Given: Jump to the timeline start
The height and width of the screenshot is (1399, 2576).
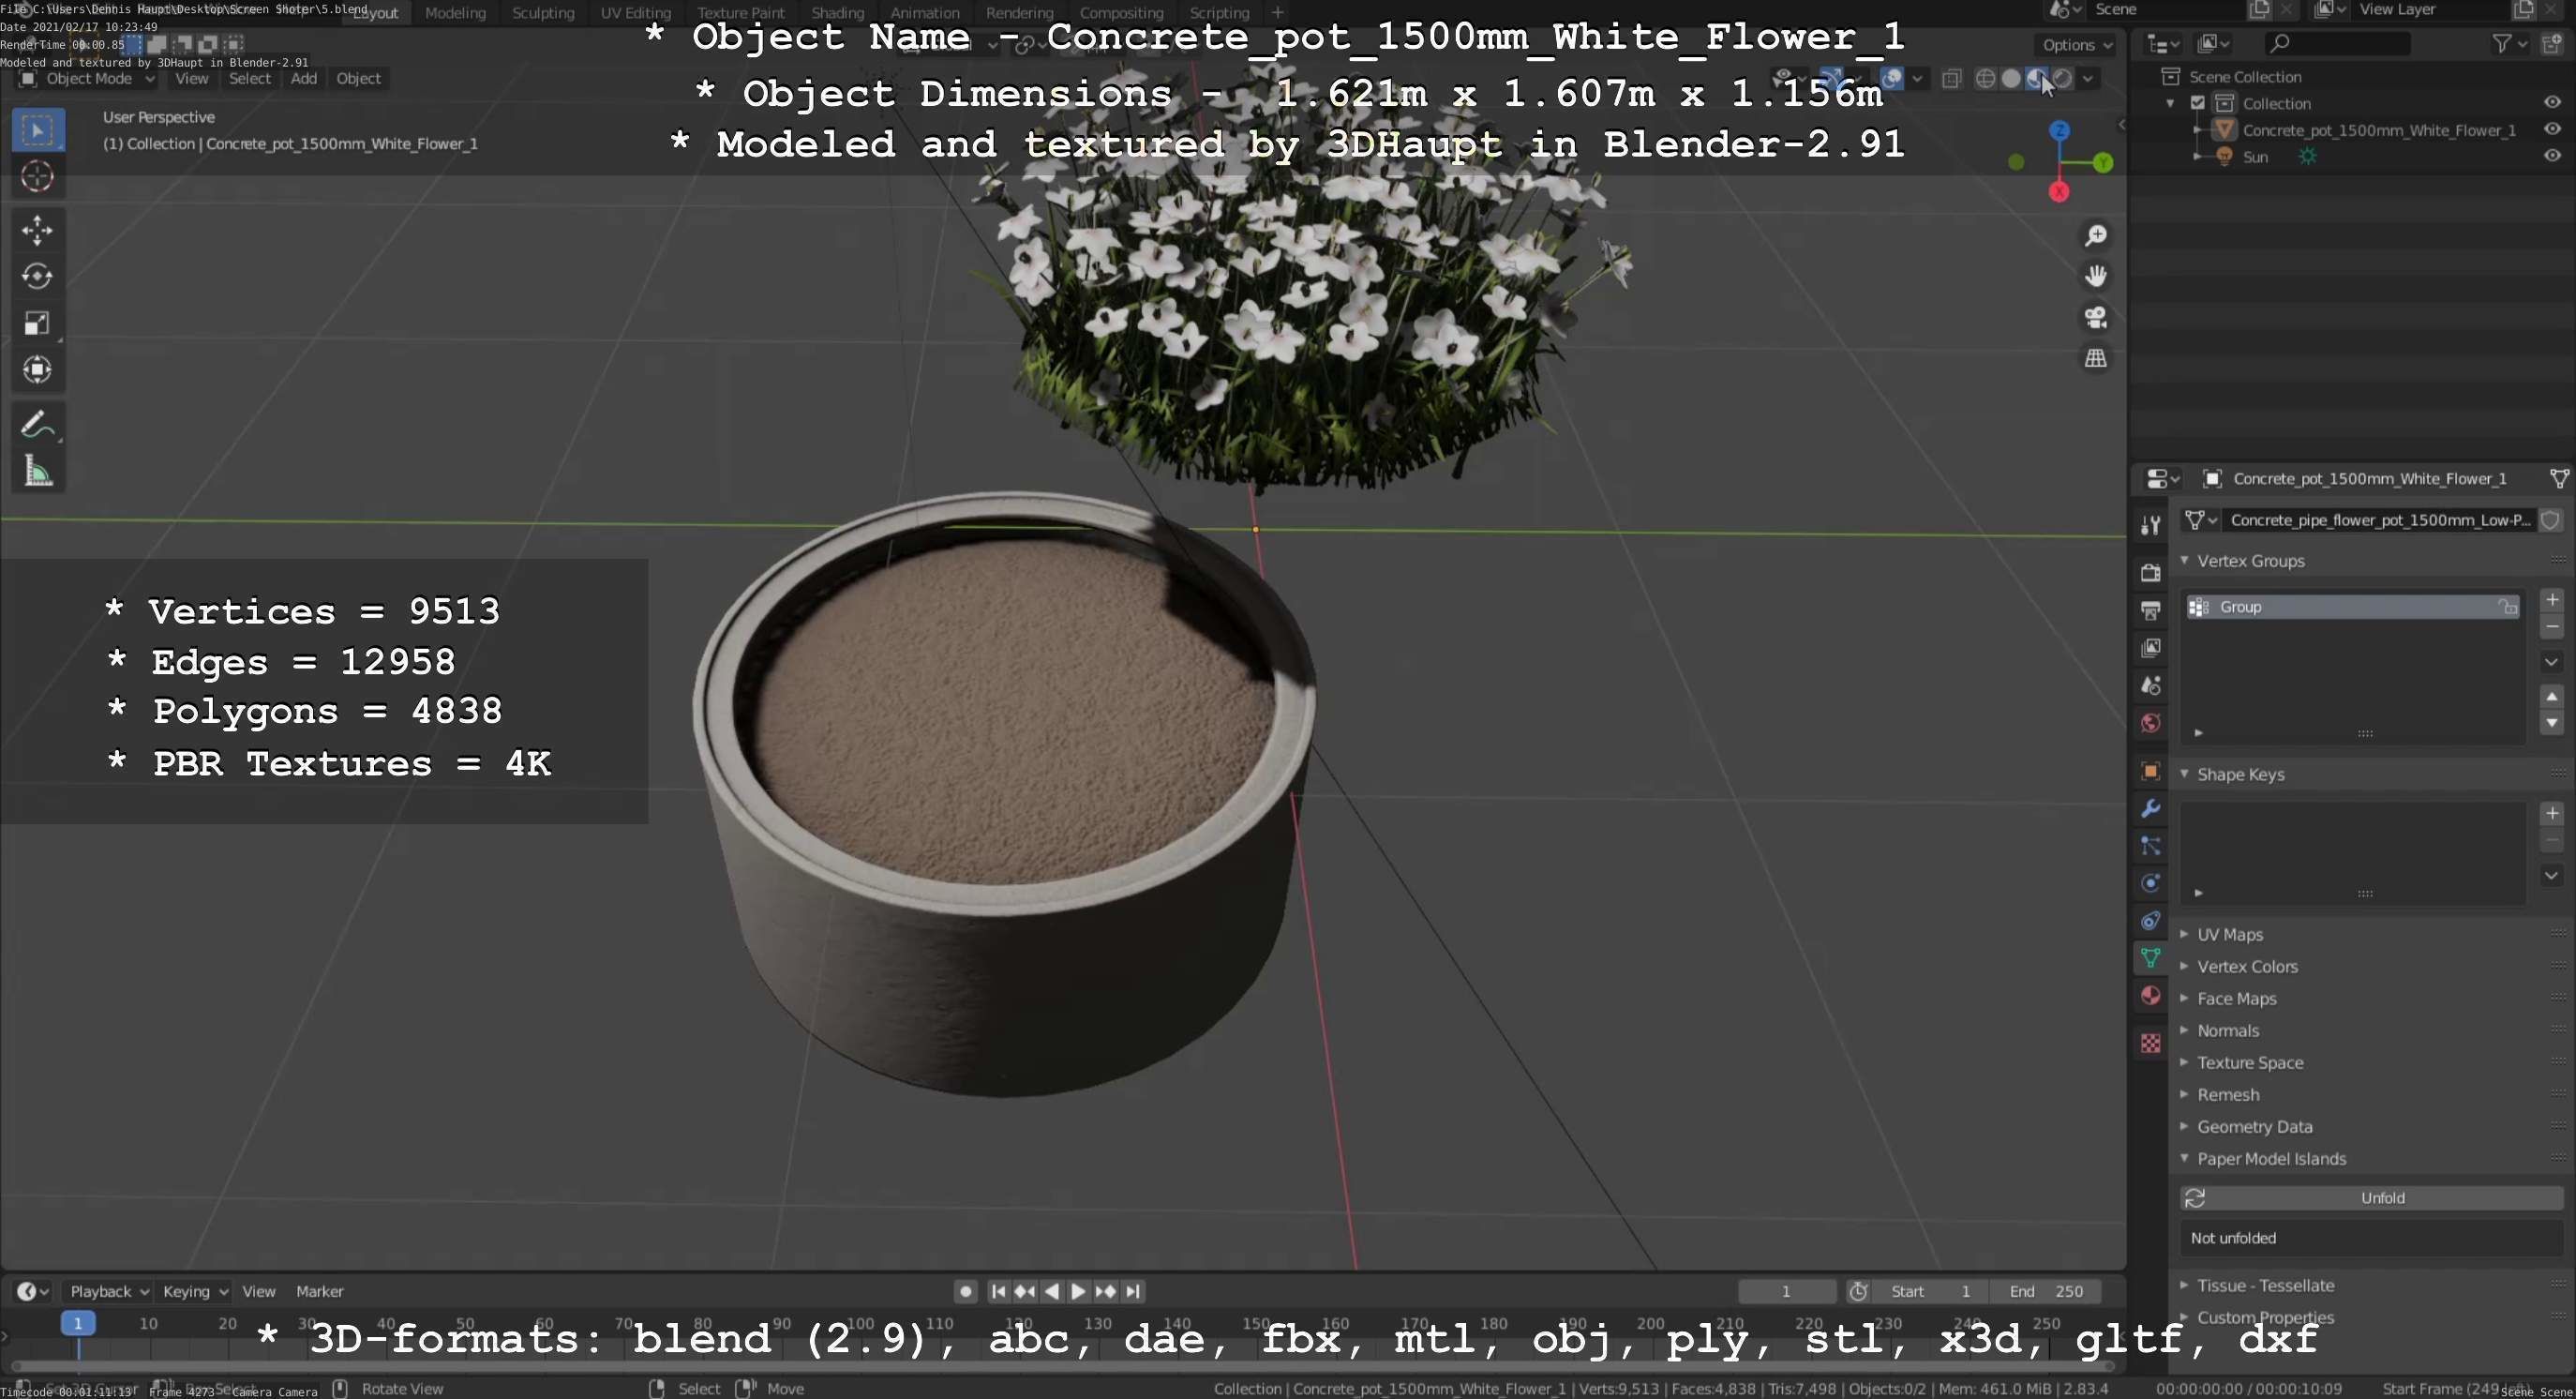Looking at the screenshot, I should (x=997, y=1291).
